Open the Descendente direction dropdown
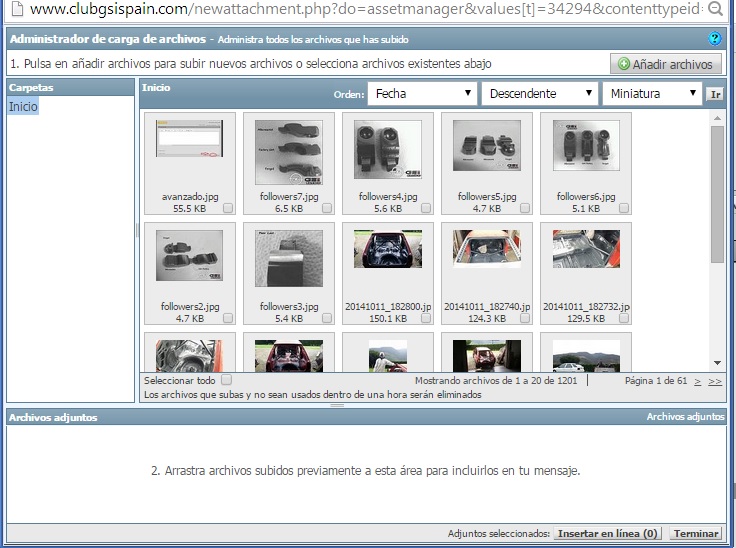The image size is (736, 548). click(538, 94)
